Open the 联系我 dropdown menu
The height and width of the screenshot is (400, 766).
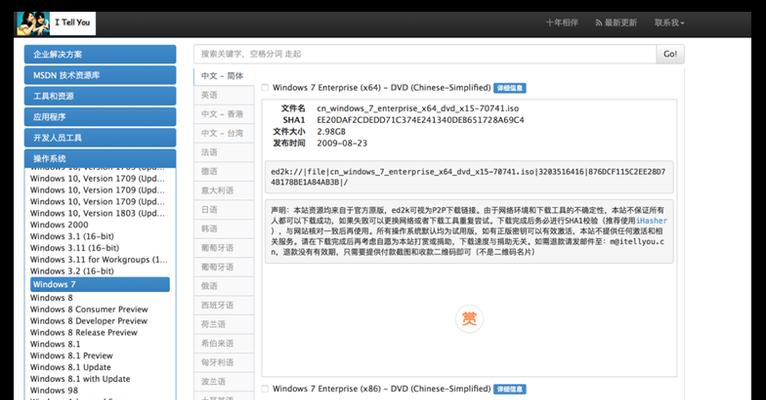[x=669, y=22]
